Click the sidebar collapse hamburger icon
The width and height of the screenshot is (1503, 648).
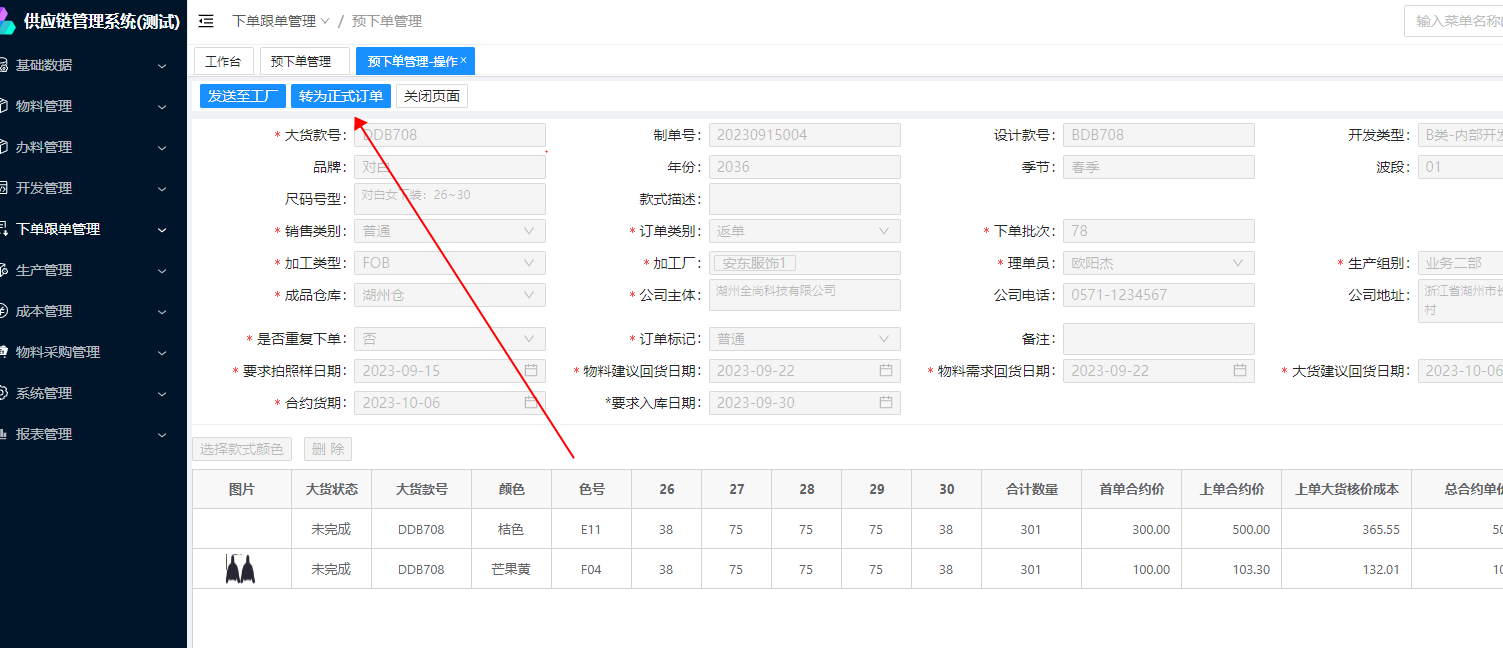tap(206, 21)
